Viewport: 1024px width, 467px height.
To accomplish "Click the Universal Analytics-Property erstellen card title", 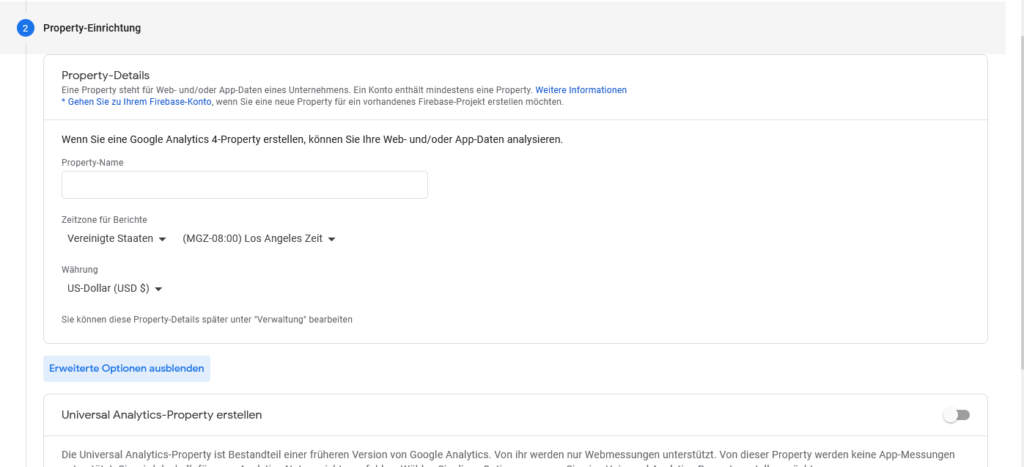I will 161,415.
